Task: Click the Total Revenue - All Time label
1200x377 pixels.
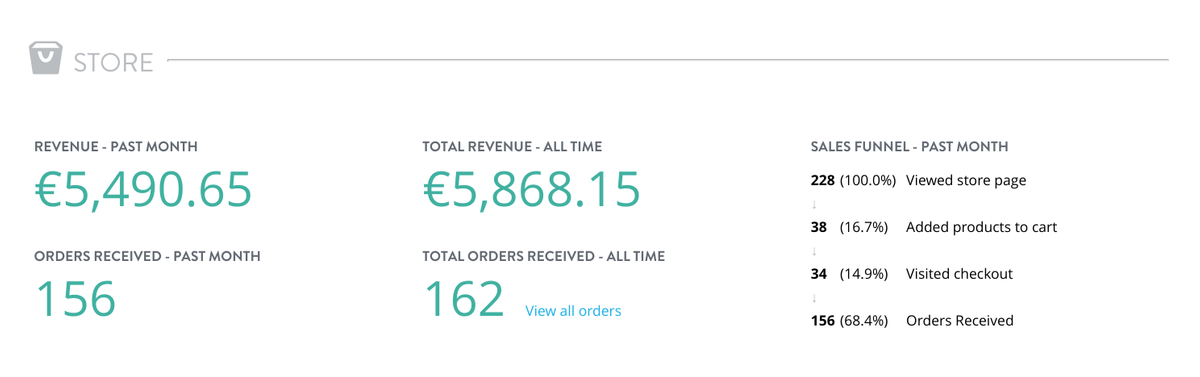Action: [512, 146]
